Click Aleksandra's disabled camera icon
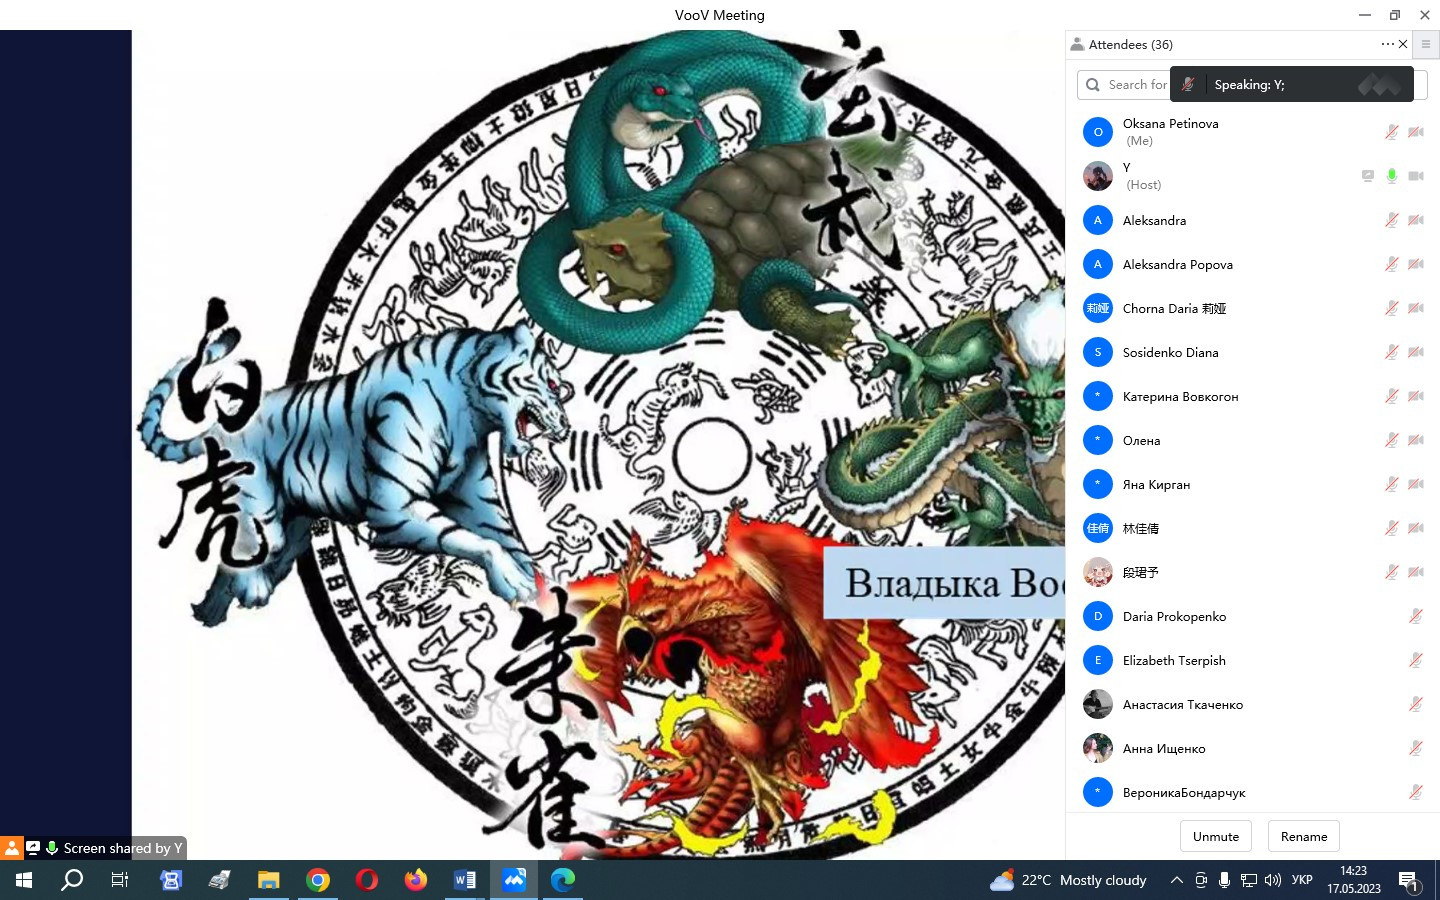The image size is (1440, 900). click(x=1416, y=220)
